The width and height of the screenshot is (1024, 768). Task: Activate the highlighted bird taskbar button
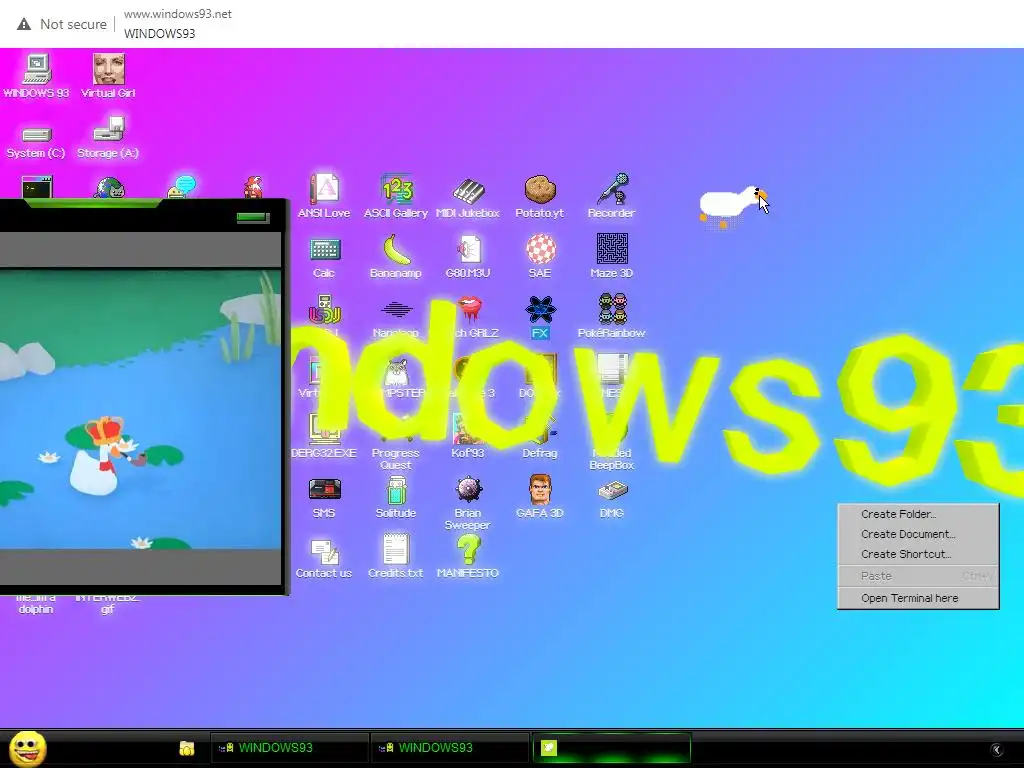611,748
